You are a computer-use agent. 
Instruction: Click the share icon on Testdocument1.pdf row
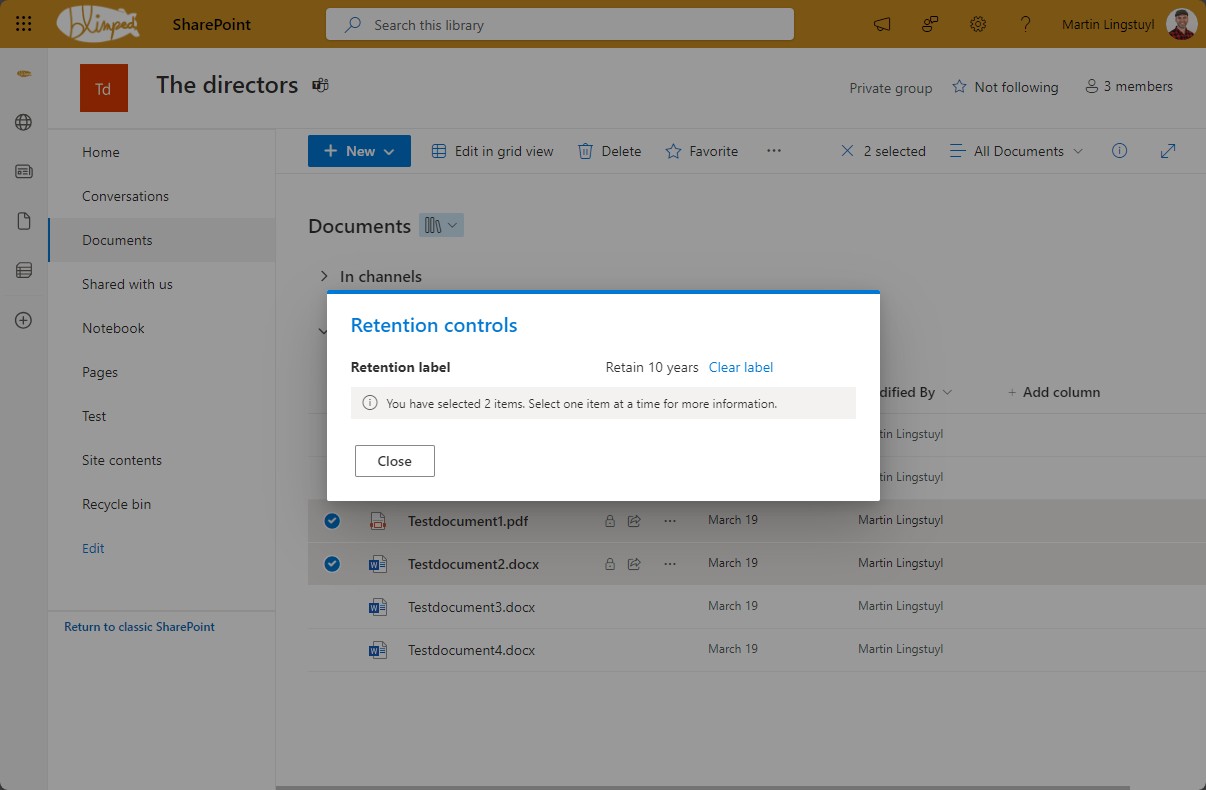point(634,521)
